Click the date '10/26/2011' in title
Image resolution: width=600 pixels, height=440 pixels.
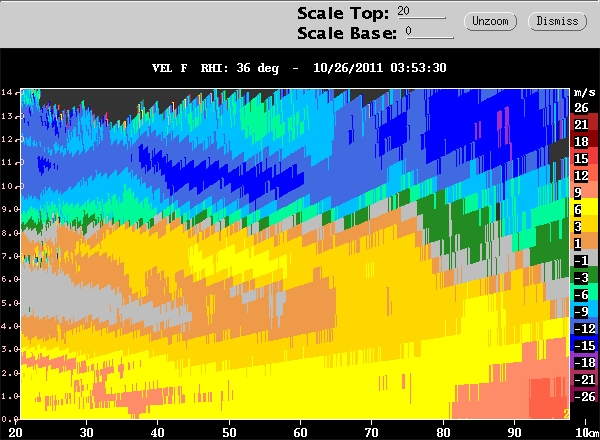tap(348, 68)
